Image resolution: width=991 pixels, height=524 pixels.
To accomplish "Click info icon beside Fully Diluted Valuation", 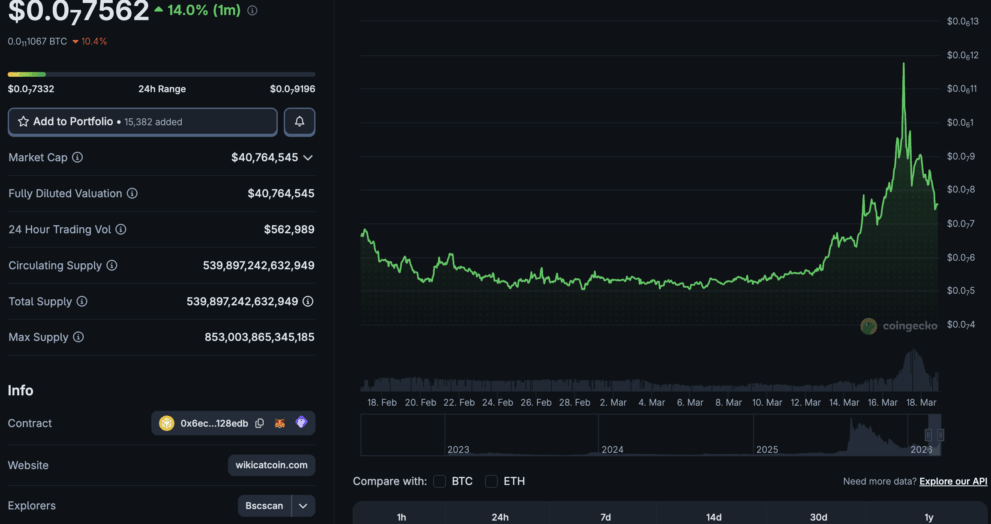I will pyautogui.click(x=132, y=194).
